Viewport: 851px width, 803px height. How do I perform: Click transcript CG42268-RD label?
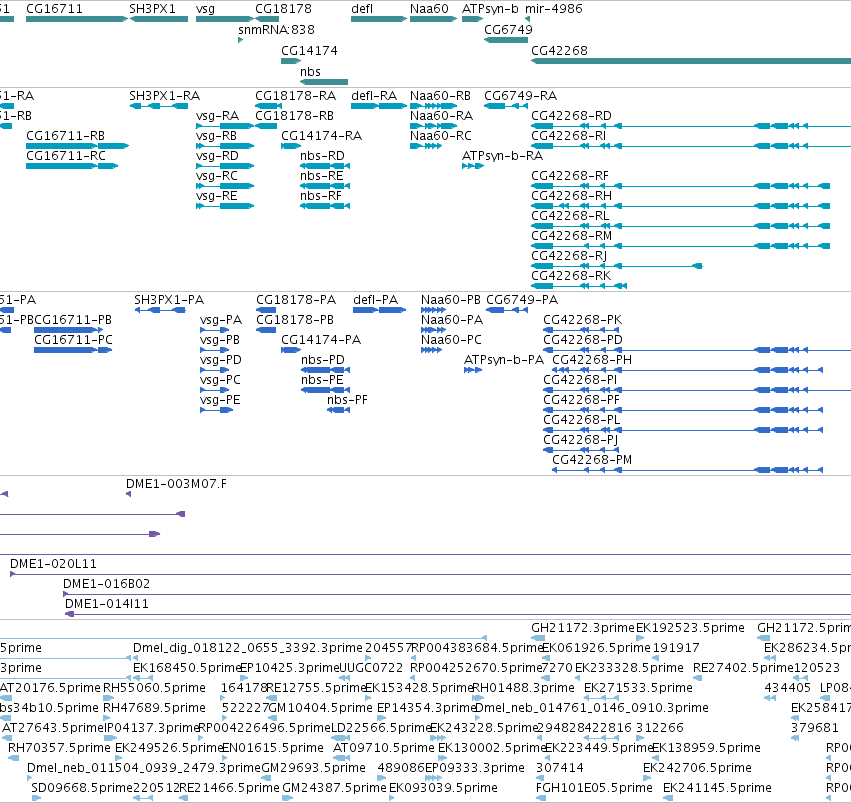click(x=571, y=116)
